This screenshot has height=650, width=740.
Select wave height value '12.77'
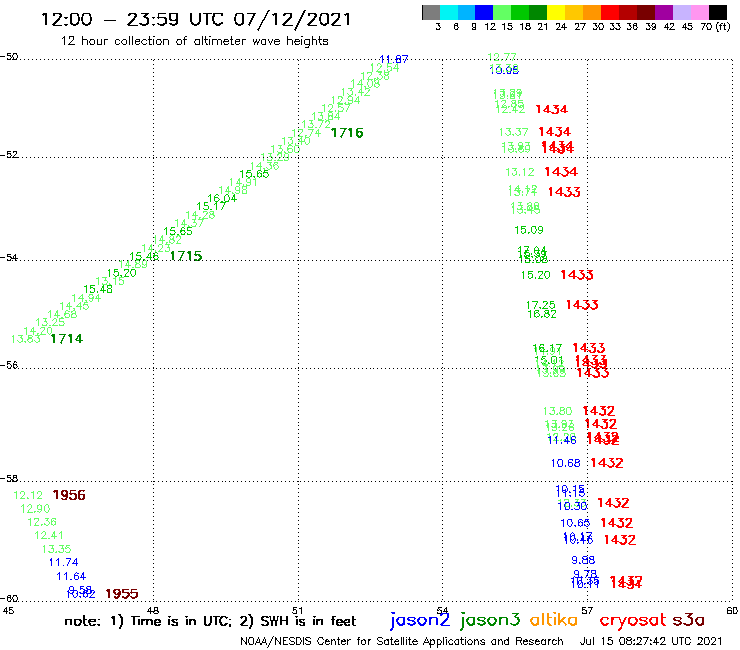tap(502, 57)
